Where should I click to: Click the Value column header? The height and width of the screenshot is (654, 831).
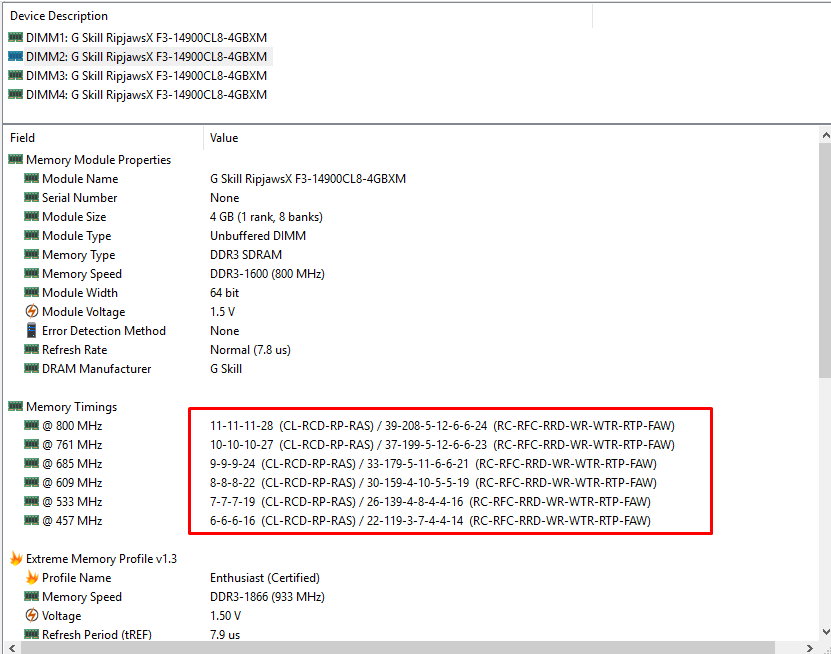point(224,138)
